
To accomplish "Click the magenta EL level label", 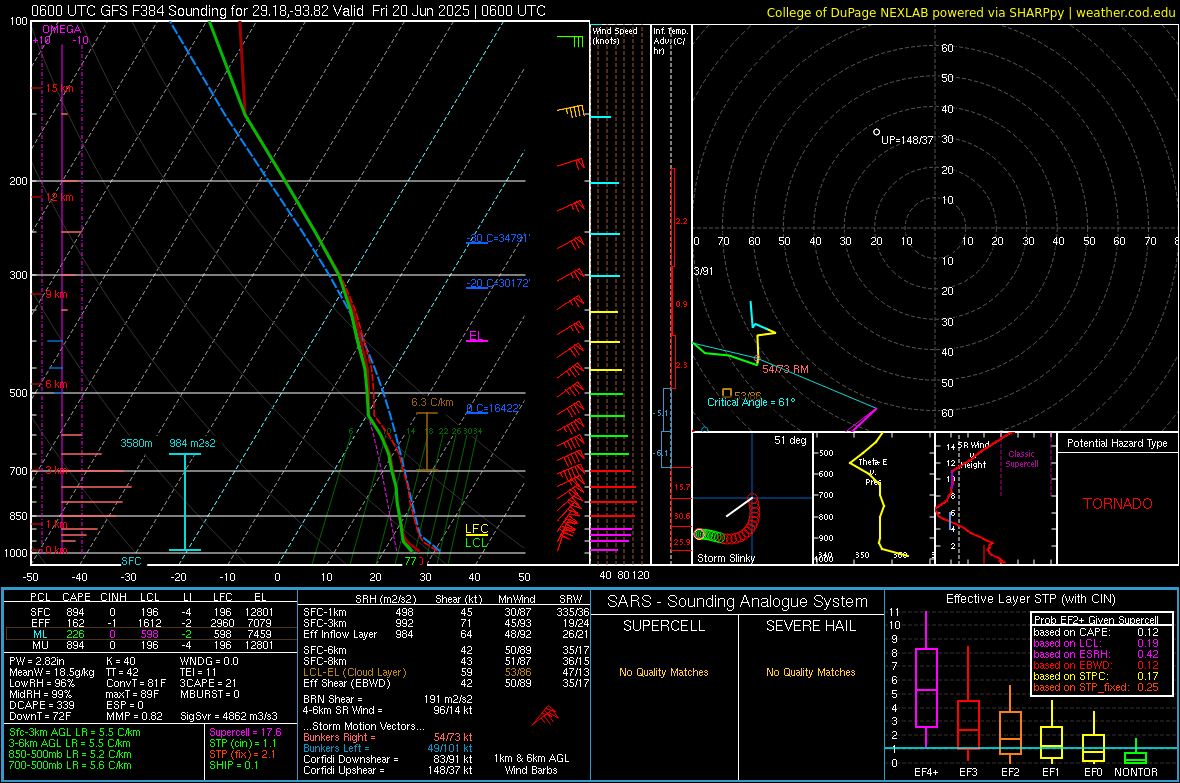I will pyautogui.click(x=476, y=336).
